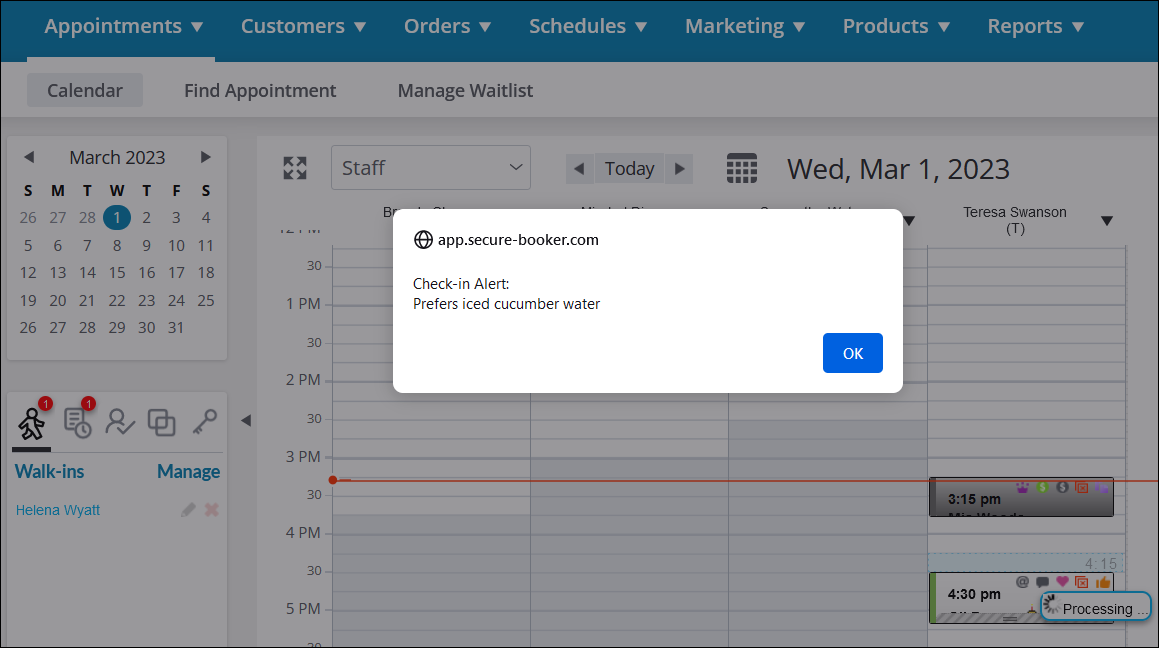Screen dimensions: 1159x648
Task: Open the Orders menu
Action: click(447, 27)
